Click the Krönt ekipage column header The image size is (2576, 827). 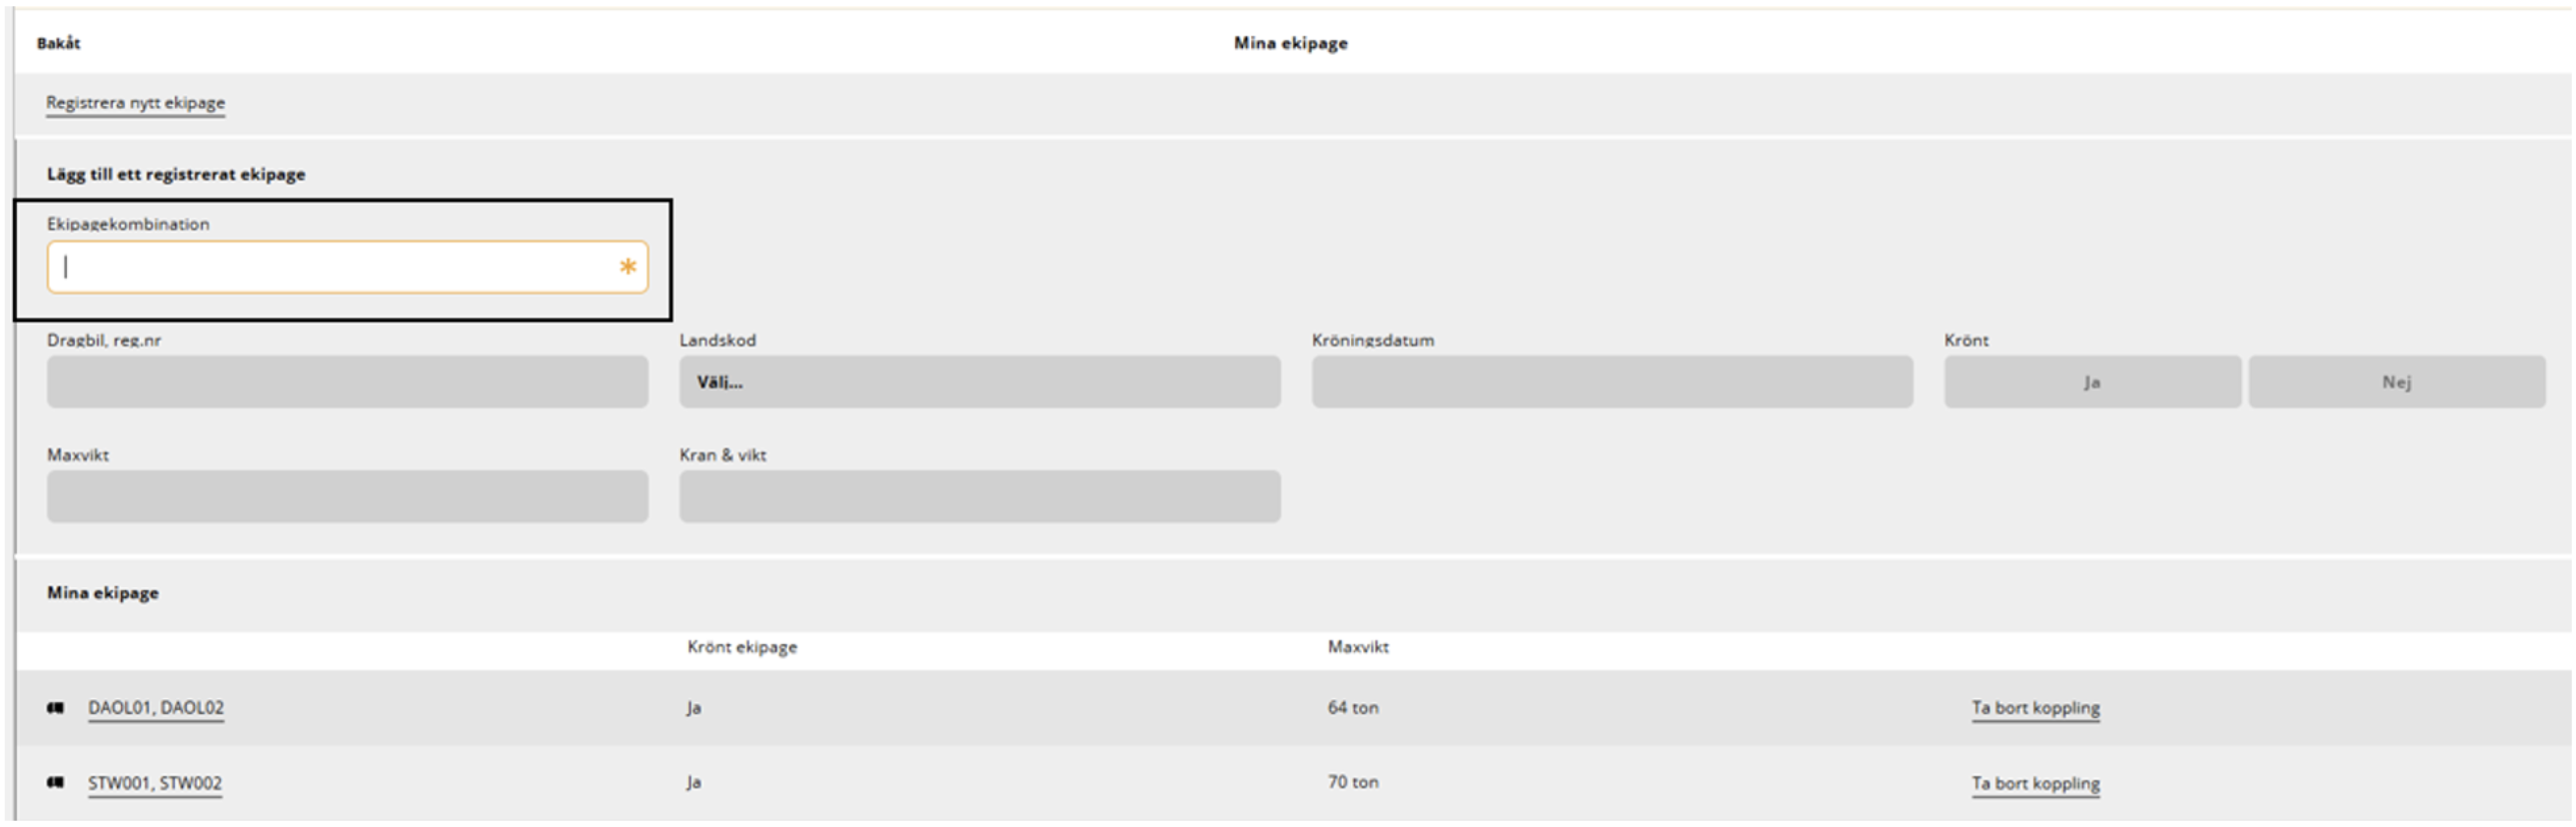(x=742, y=647)
